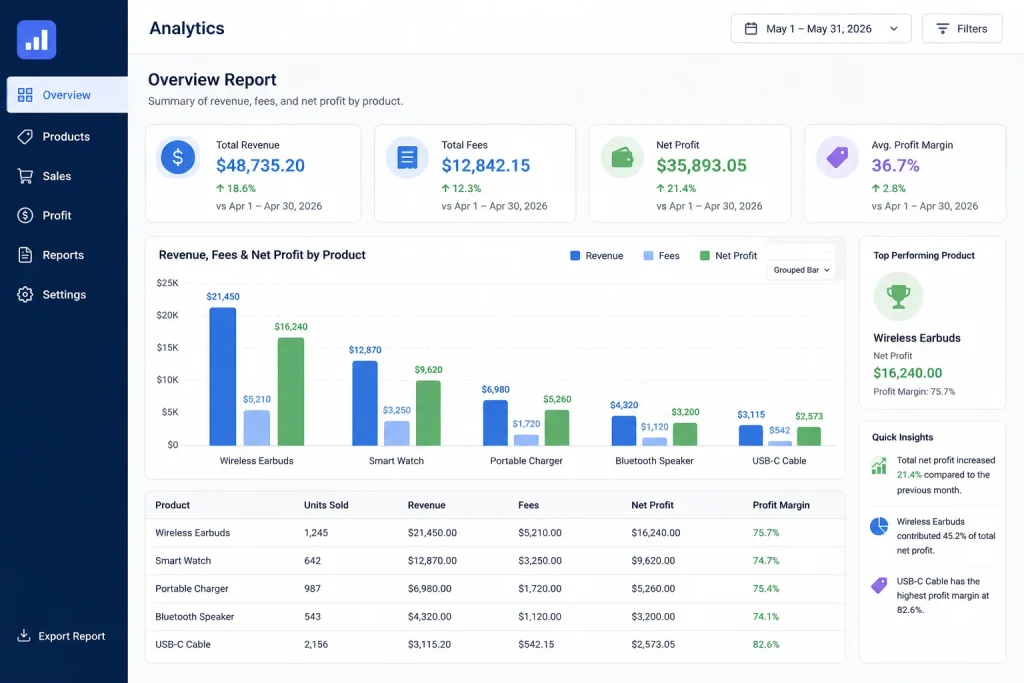The height and width of the screenshot is (683, 1024).
Task: Click the Export Report link
Action: [61, 636]
